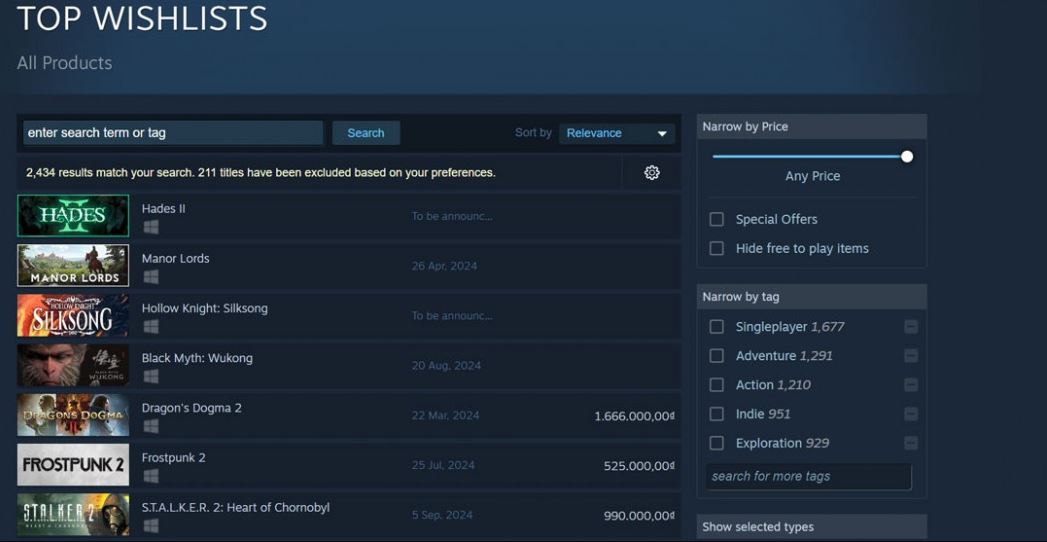Image resolution: width=1047 pixels, height=542 pixels.
Task: Collapse the Narrow by Price panel
Action: pyautogui.click(x=811, y=126)
